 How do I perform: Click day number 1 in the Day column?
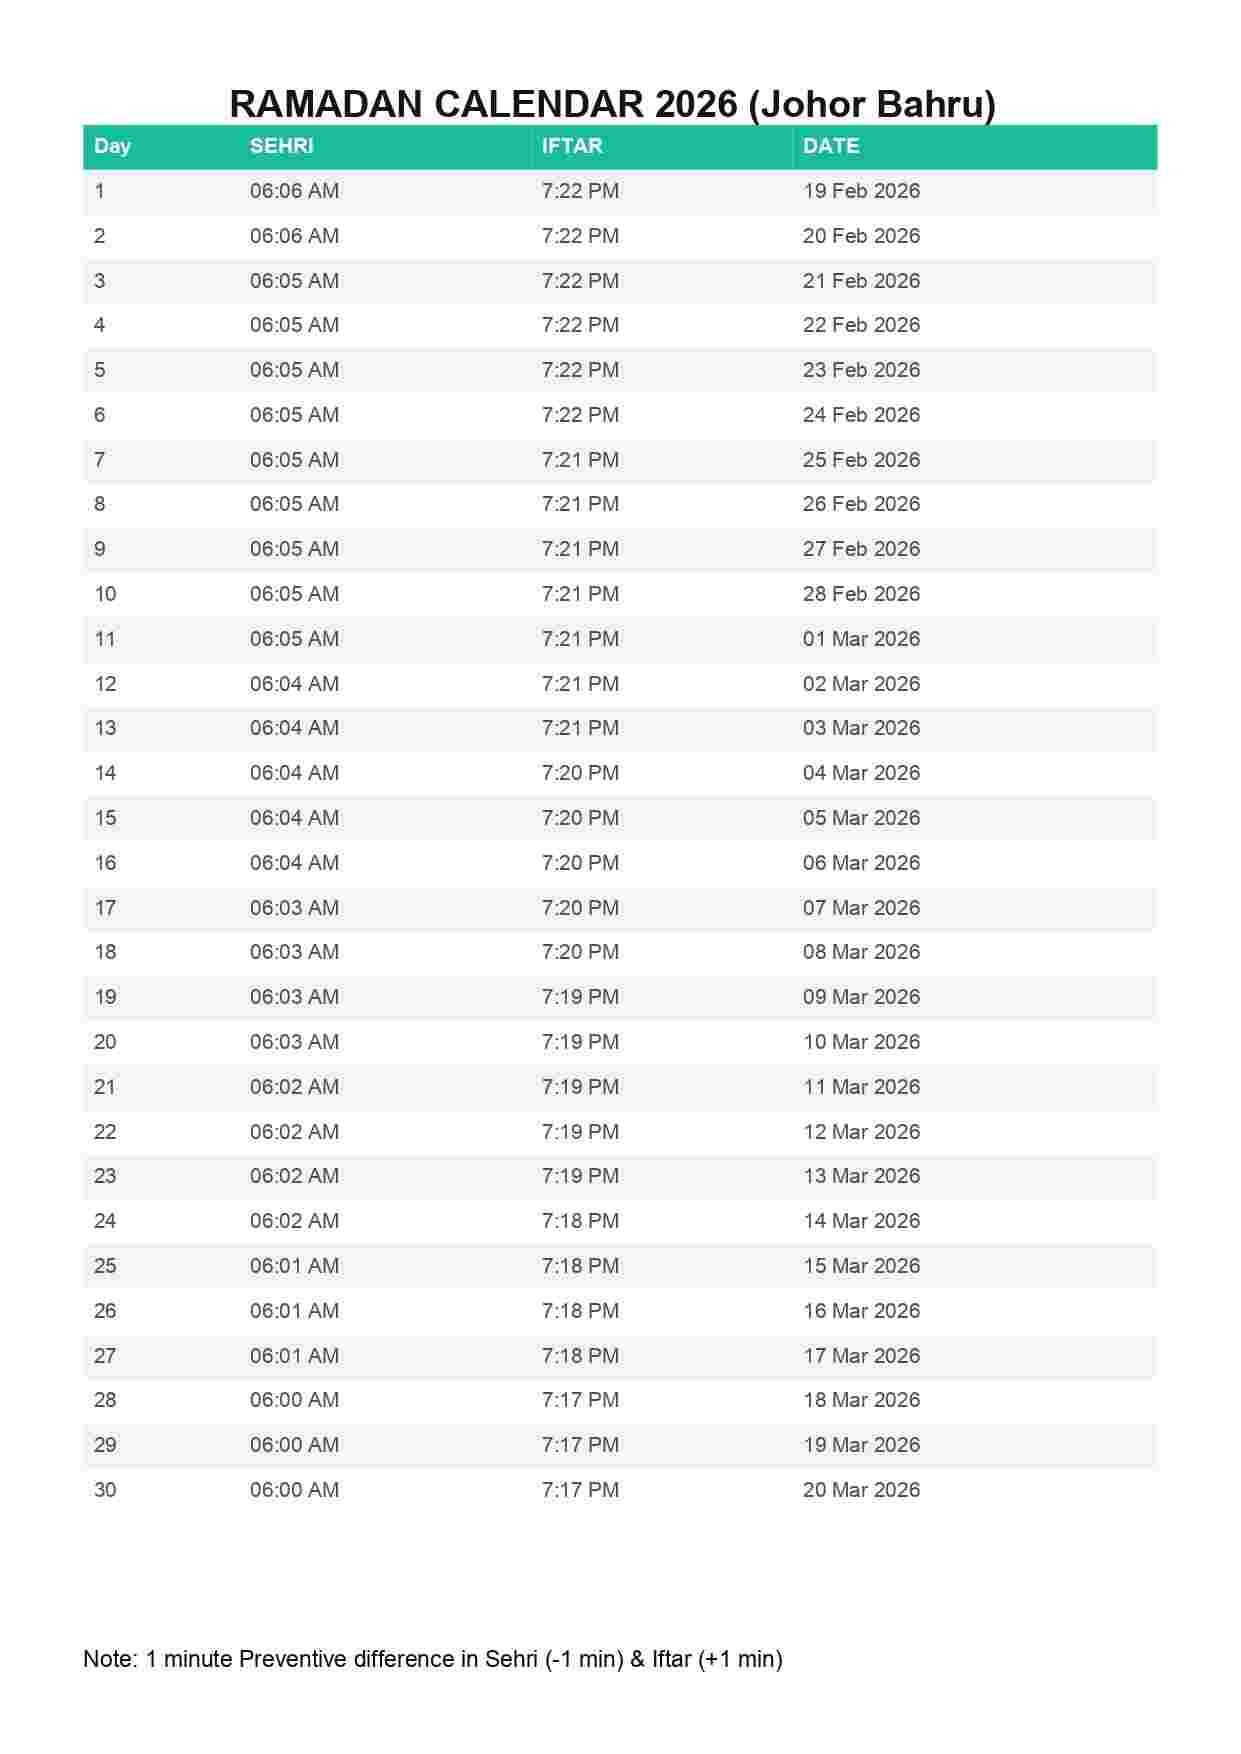99,191
